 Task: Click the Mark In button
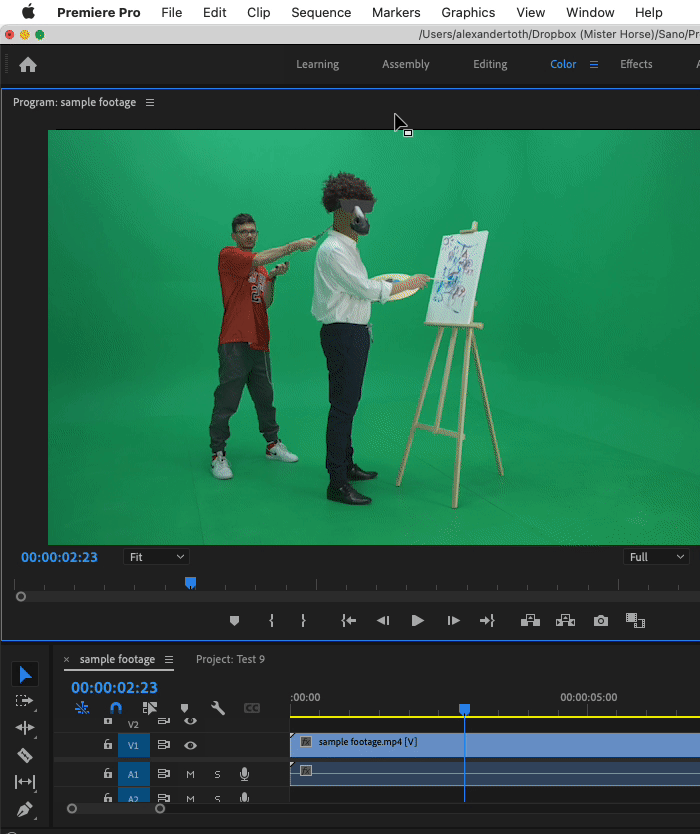click(x=271, y=621)
